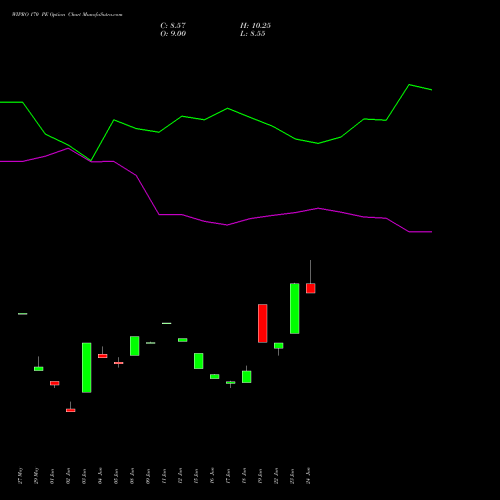Screen dimensions: 500x500
Task: Click the green candlestick for 08 Jun
Action: coord(135,346)
